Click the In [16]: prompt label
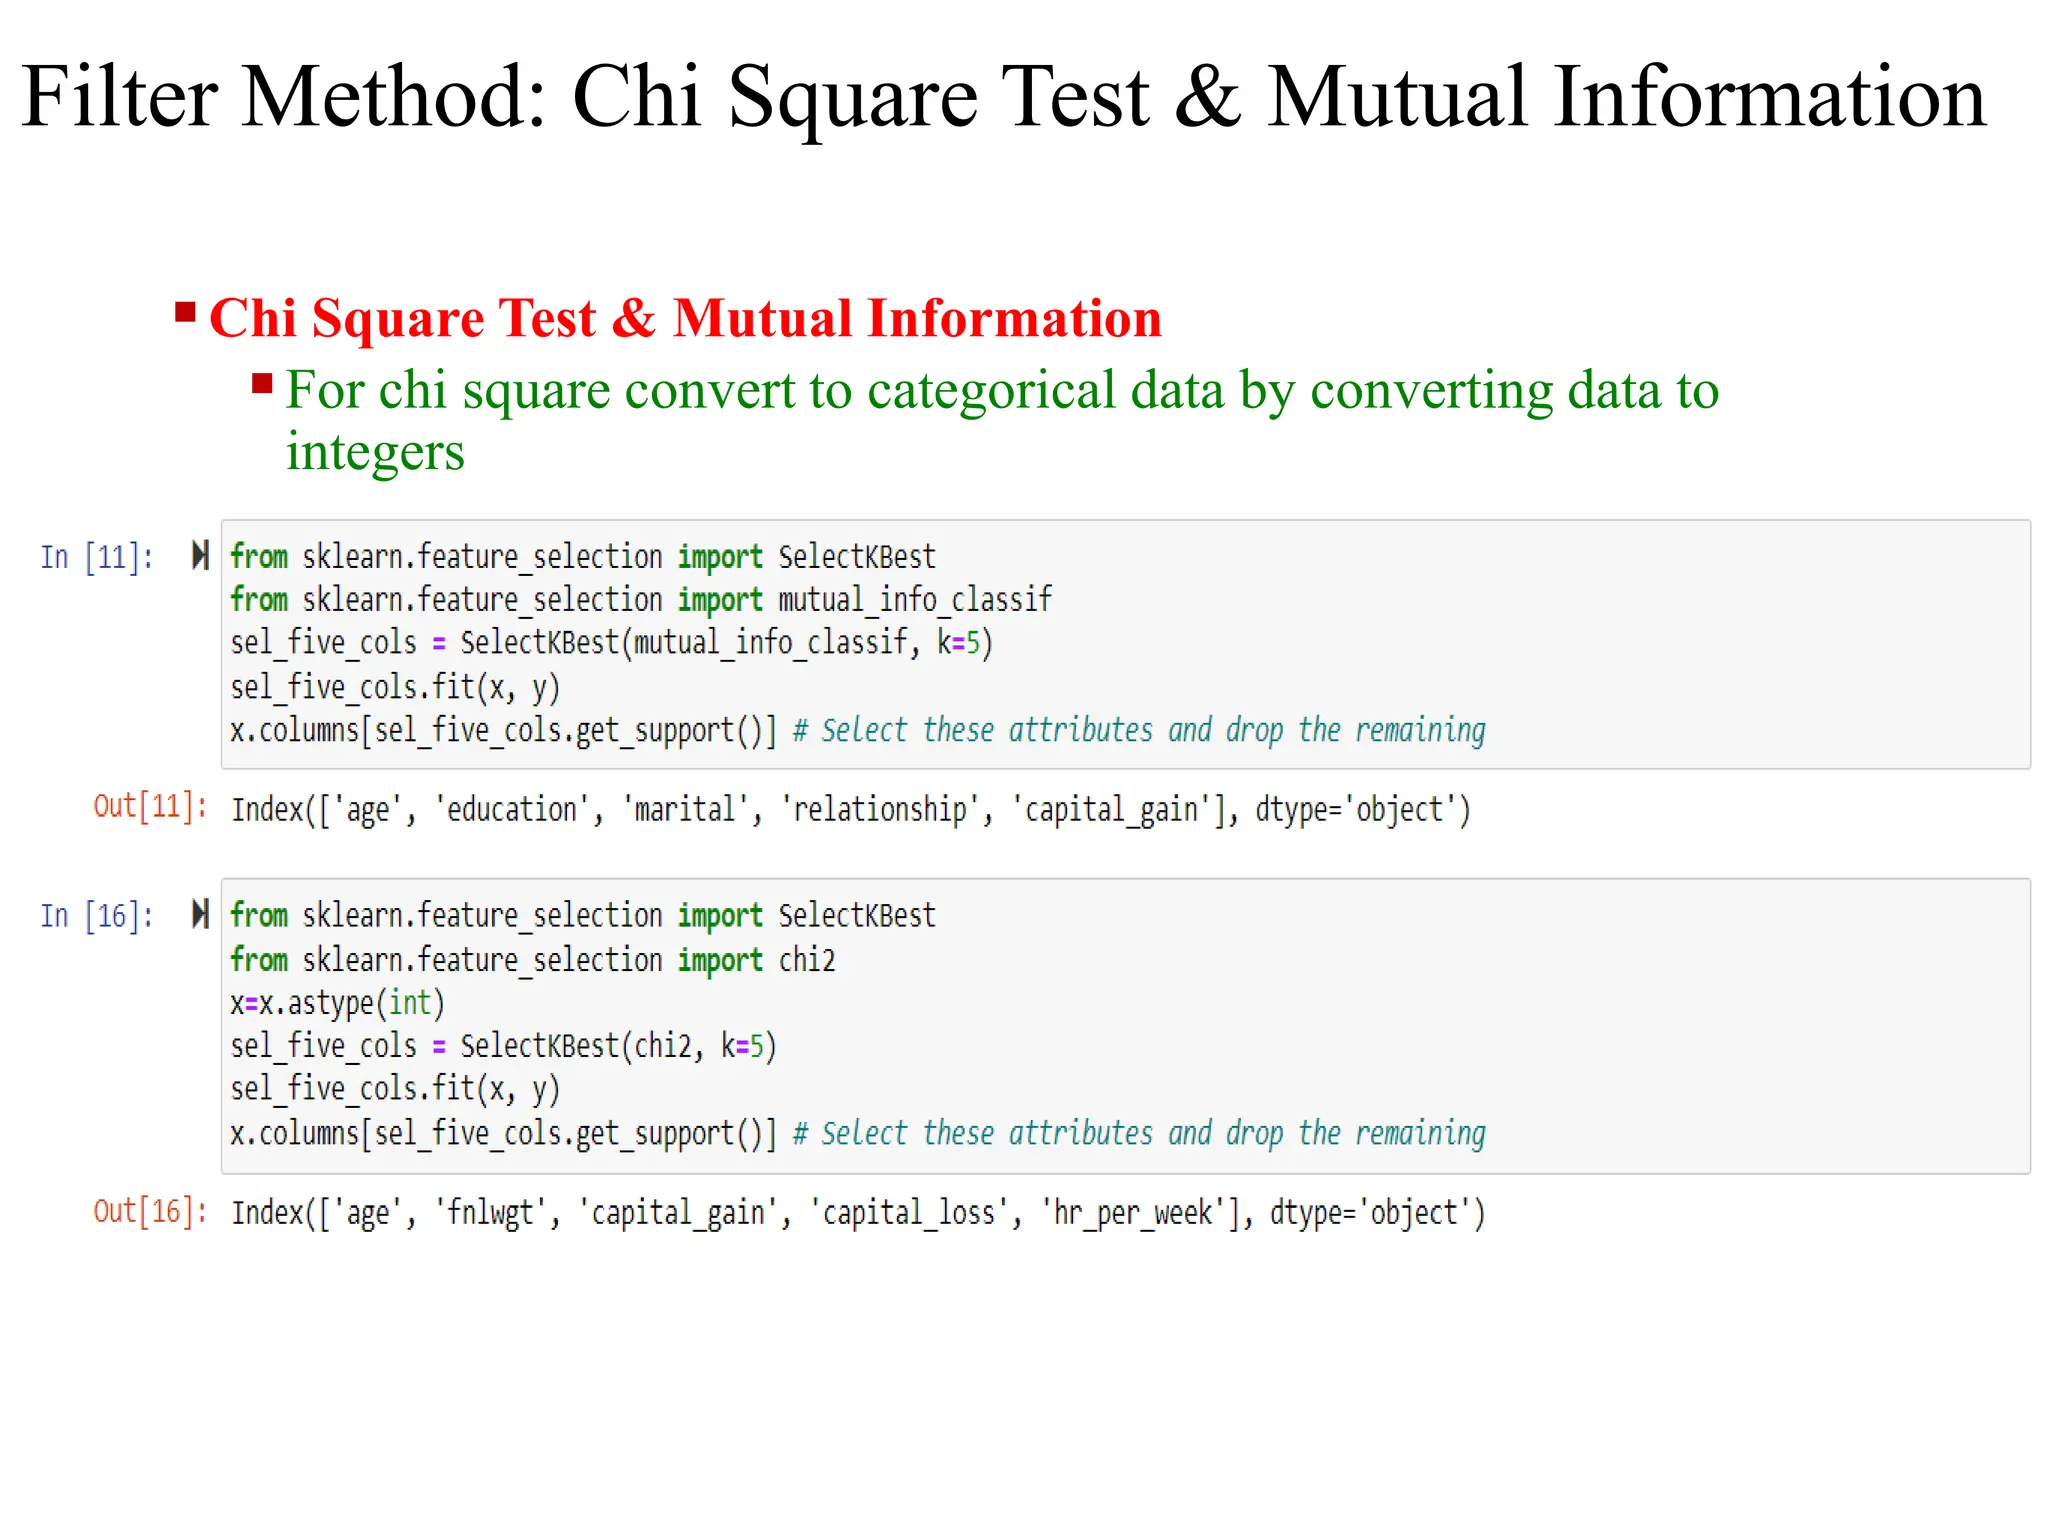The width and height of the screenshot is (2048, 1536). 97,916
